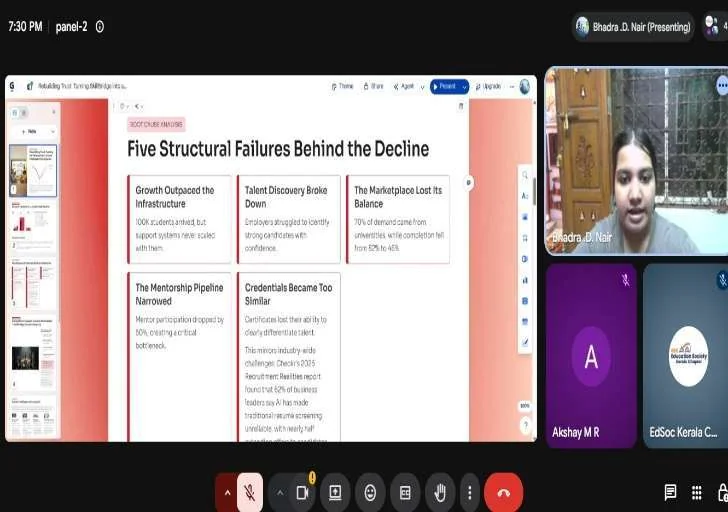The image size is (728, 512).
Task: Click the 100% zoom level button
Action: tap(525, 406)
